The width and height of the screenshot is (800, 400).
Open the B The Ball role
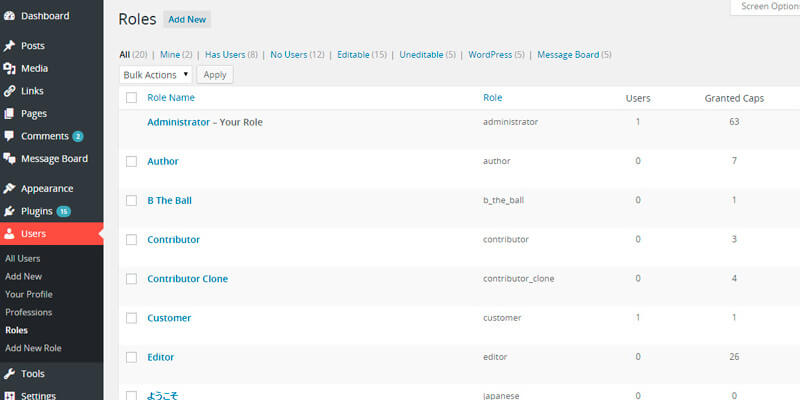point(169,201)
